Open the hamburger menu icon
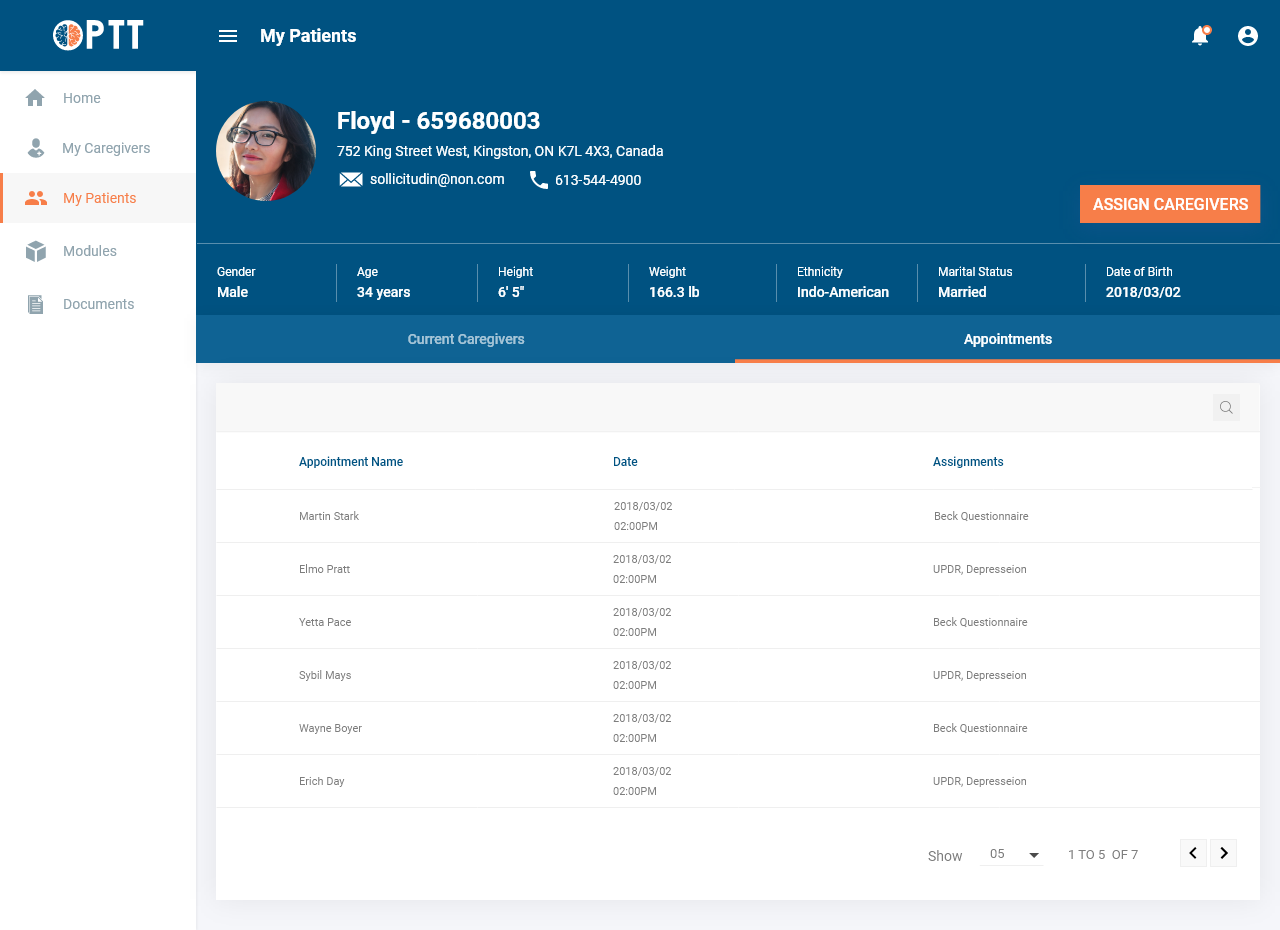The image size is (1280, 930). pos(228,36)
